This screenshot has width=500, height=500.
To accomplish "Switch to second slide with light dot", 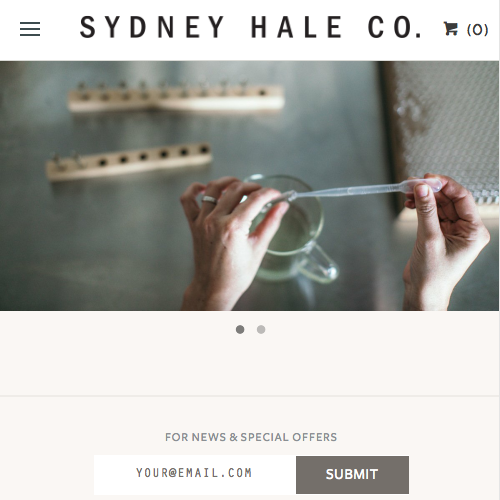I will point(261,329).
